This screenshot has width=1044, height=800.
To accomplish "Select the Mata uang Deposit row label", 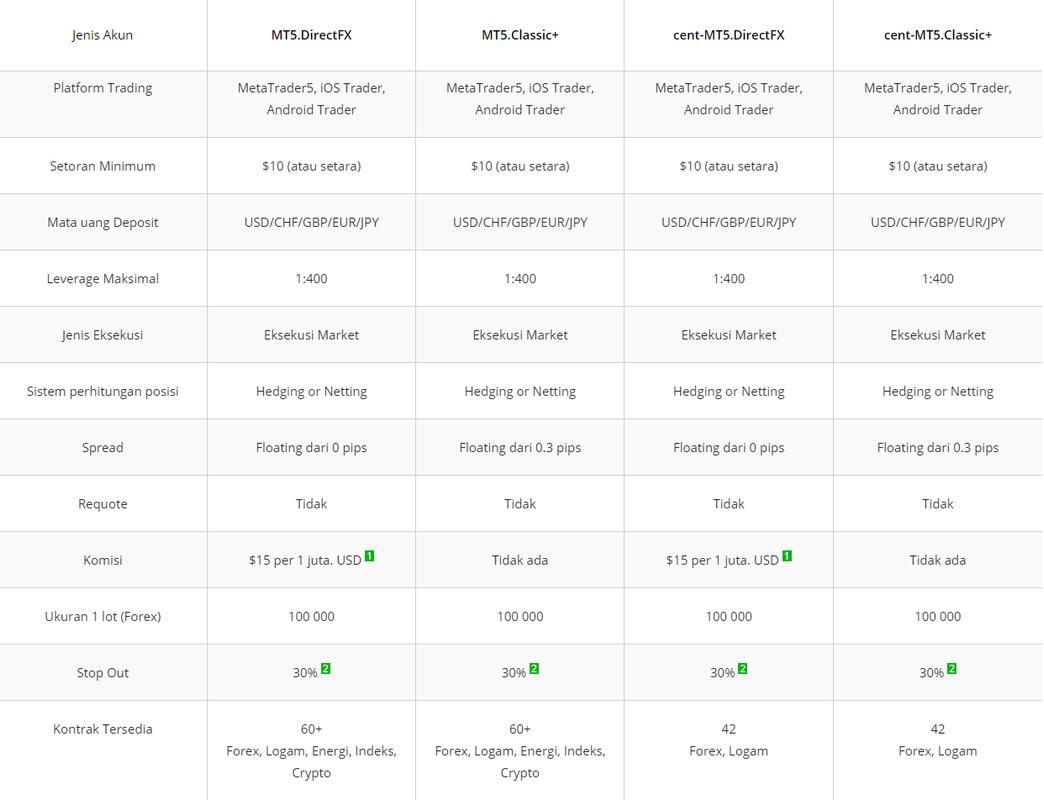I will (x=103, y=222).
